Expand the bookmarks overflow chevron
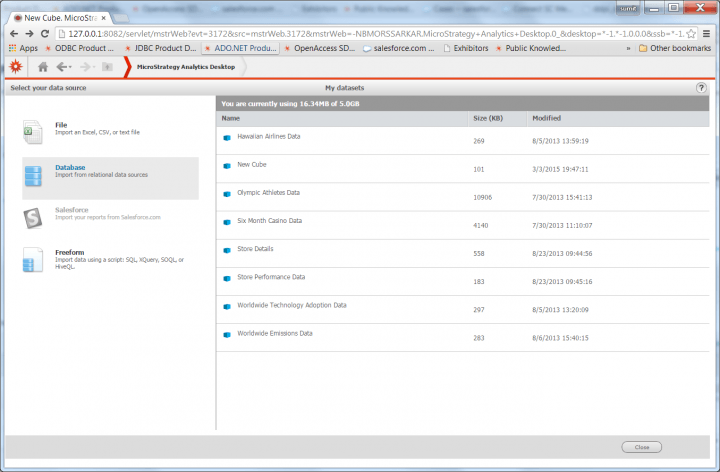 click(628, 47)
